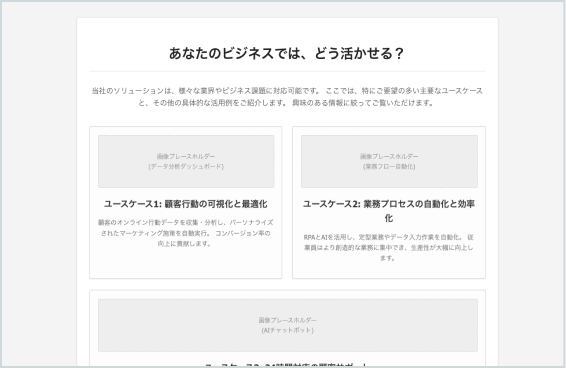Open the 業務フロー自動化 placeholder image
This screenshot has height=368, width=566.
click(x=389, y=161)
